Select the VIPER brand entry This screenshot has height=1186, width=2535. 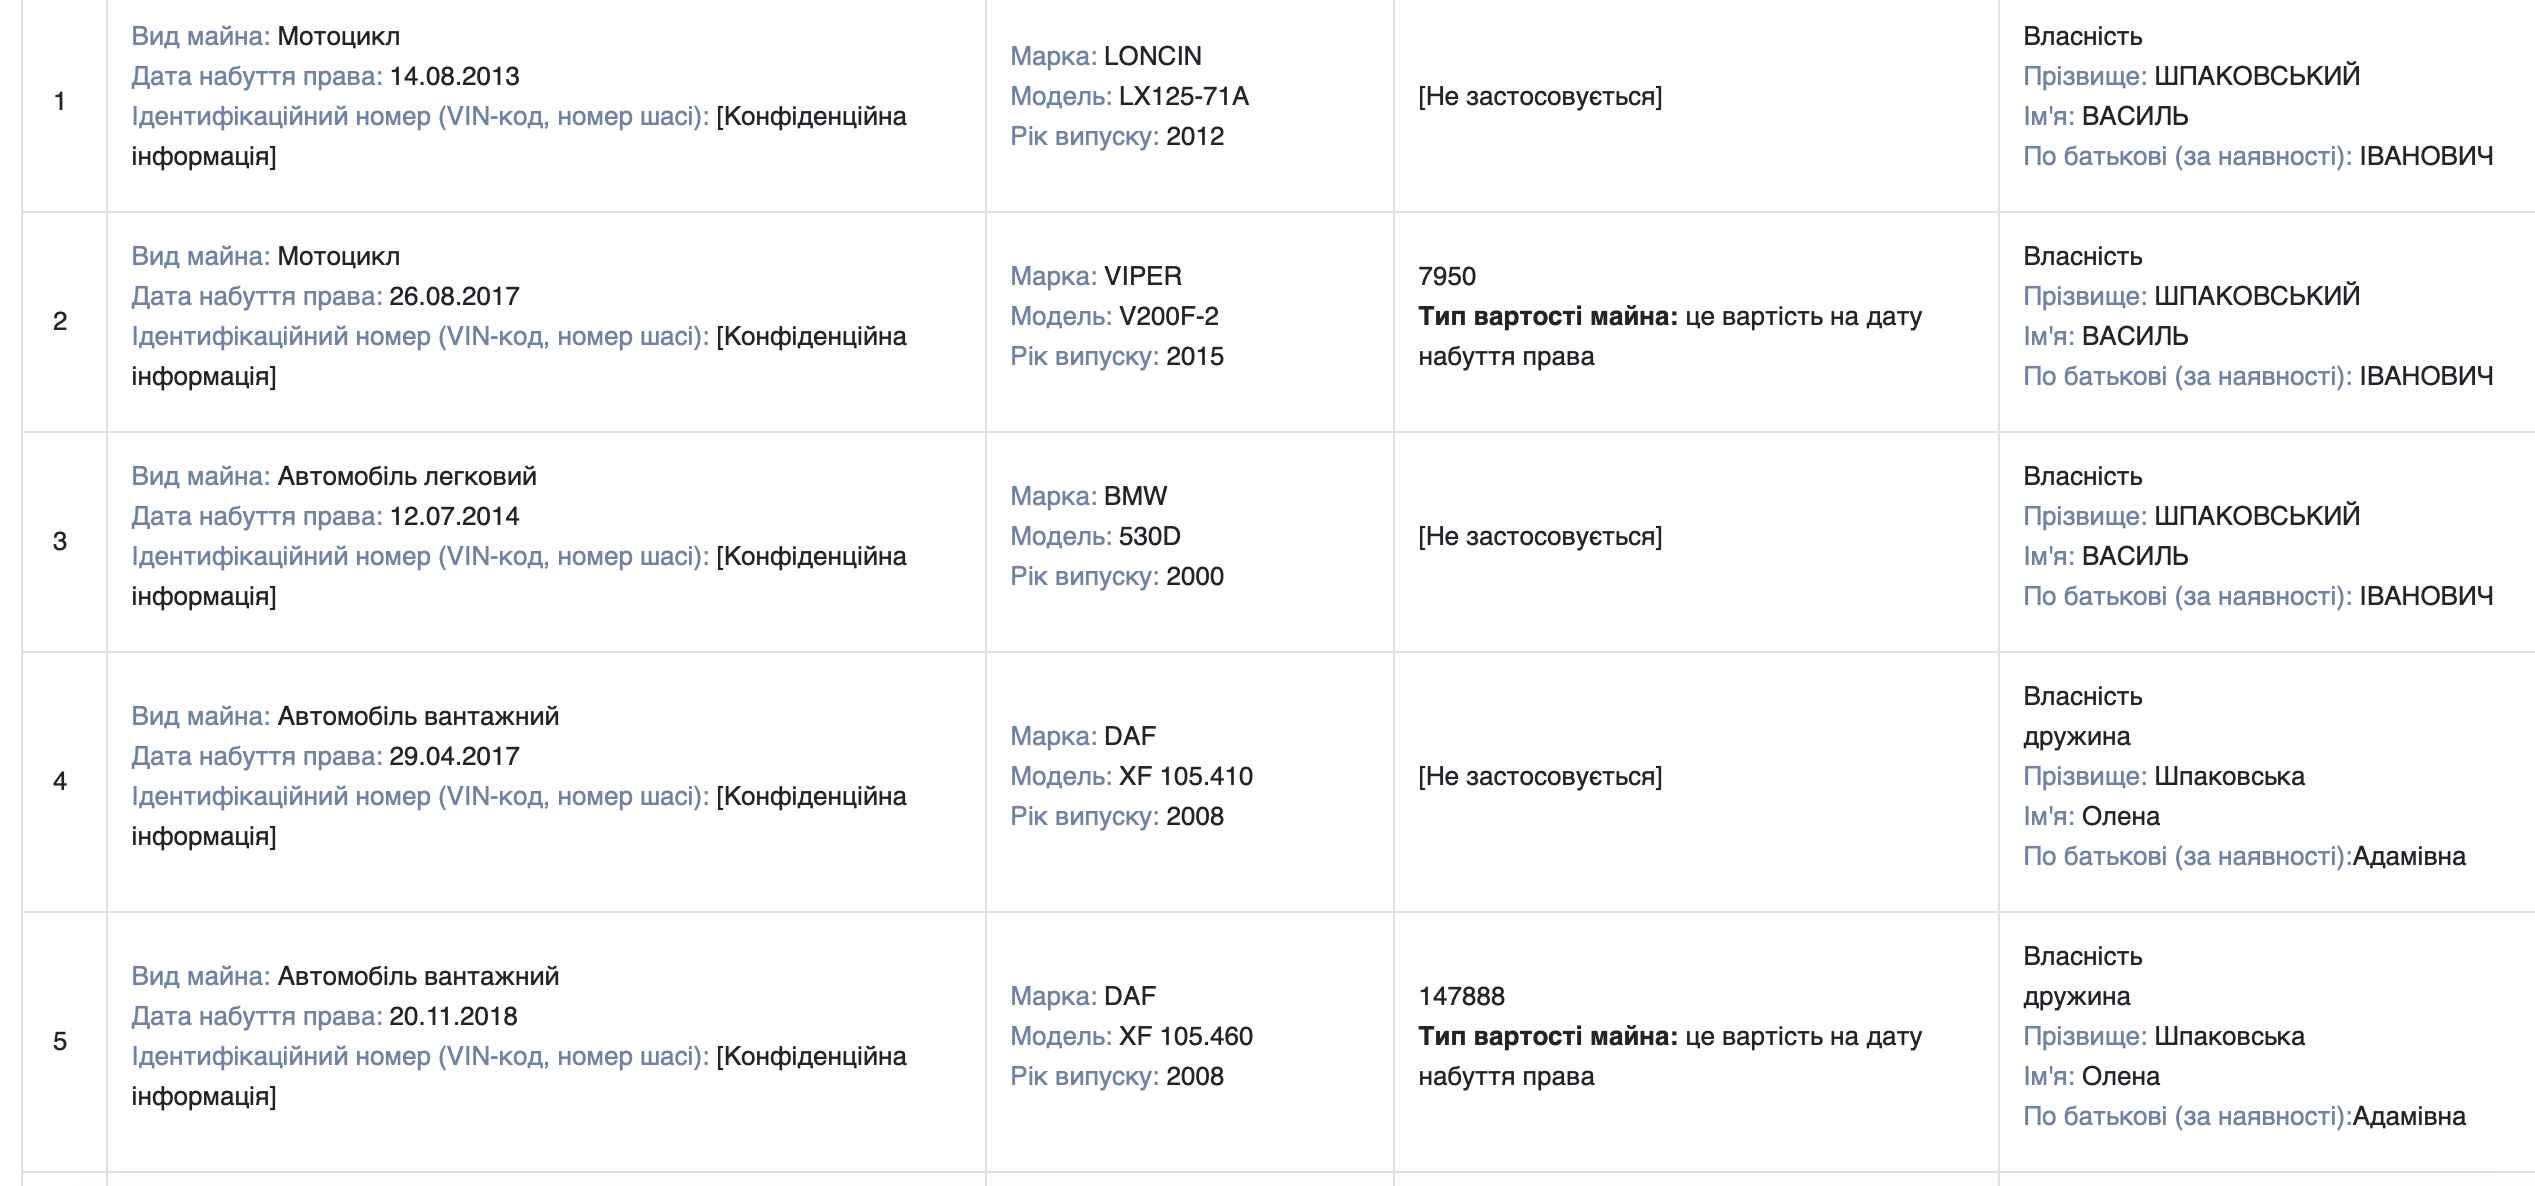click(1143, 276)
